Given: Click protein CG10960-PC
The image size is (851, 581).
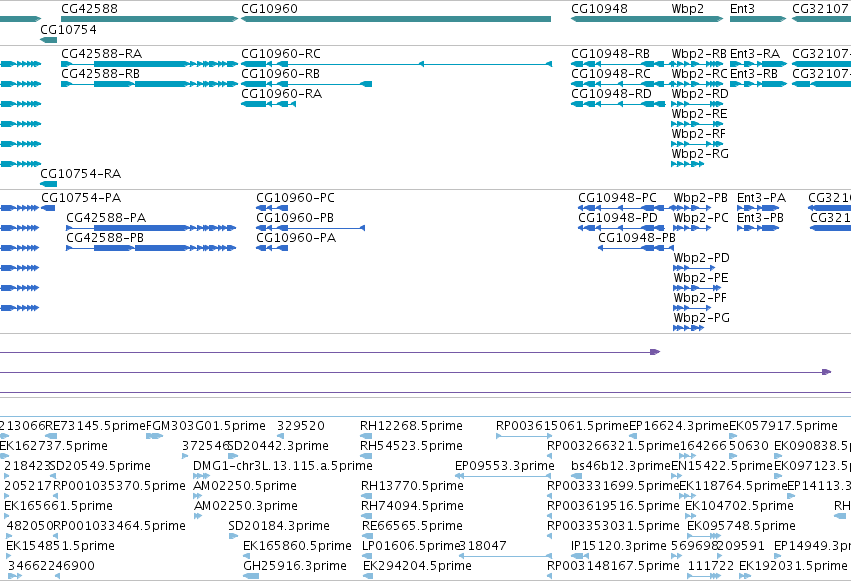Looking at the screenshot, I should coord(272,208).
